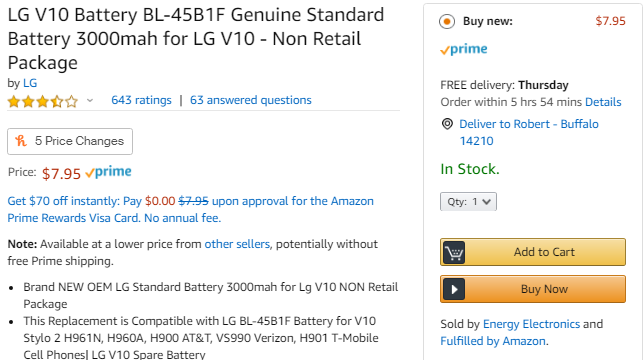The image size is (643, 360).
Task: Click the Prime logo under Buy new
Action: pos(464,50)
